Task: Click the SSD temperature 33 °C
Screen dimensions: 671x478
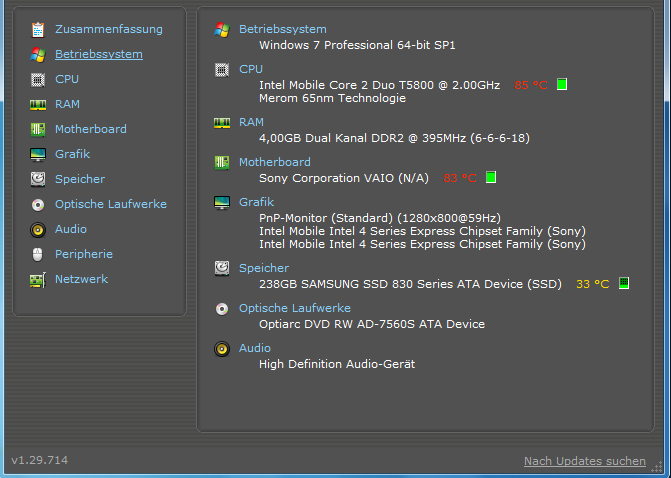Action: [593, 284]
